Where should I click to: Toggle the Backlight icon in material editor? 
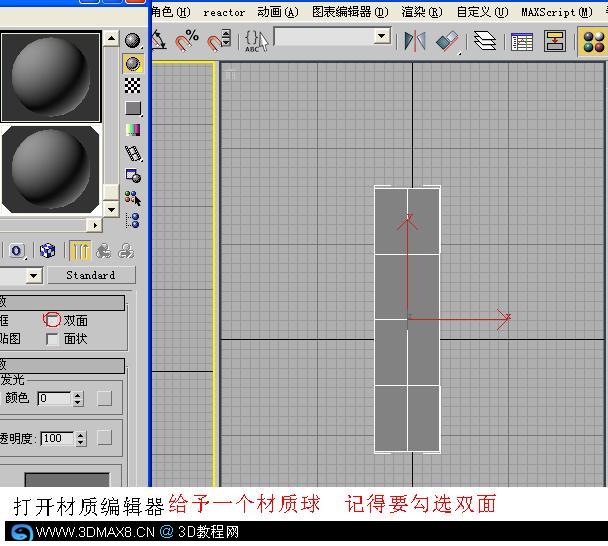pyautogui.click(x=133, y=64)
